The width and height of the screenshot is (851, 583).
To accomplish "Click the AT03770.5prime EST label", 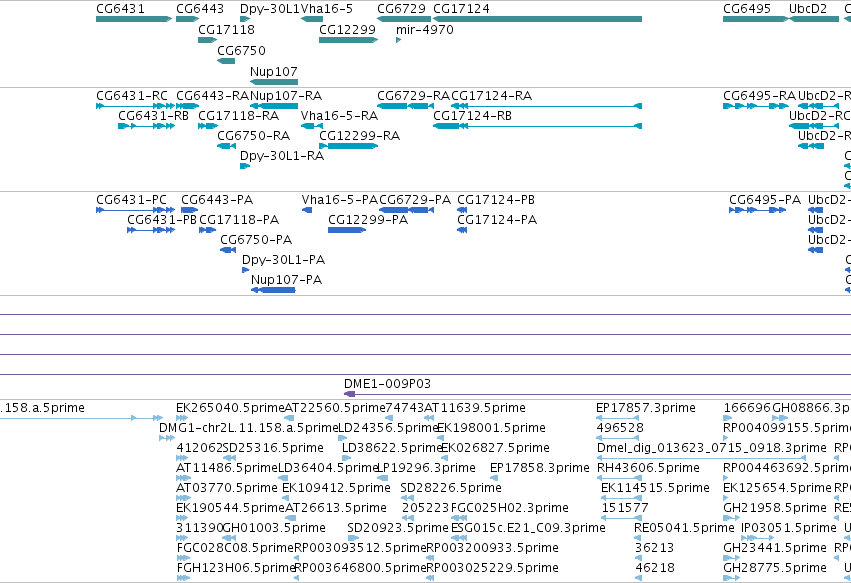I will click(x=227, y=487).
